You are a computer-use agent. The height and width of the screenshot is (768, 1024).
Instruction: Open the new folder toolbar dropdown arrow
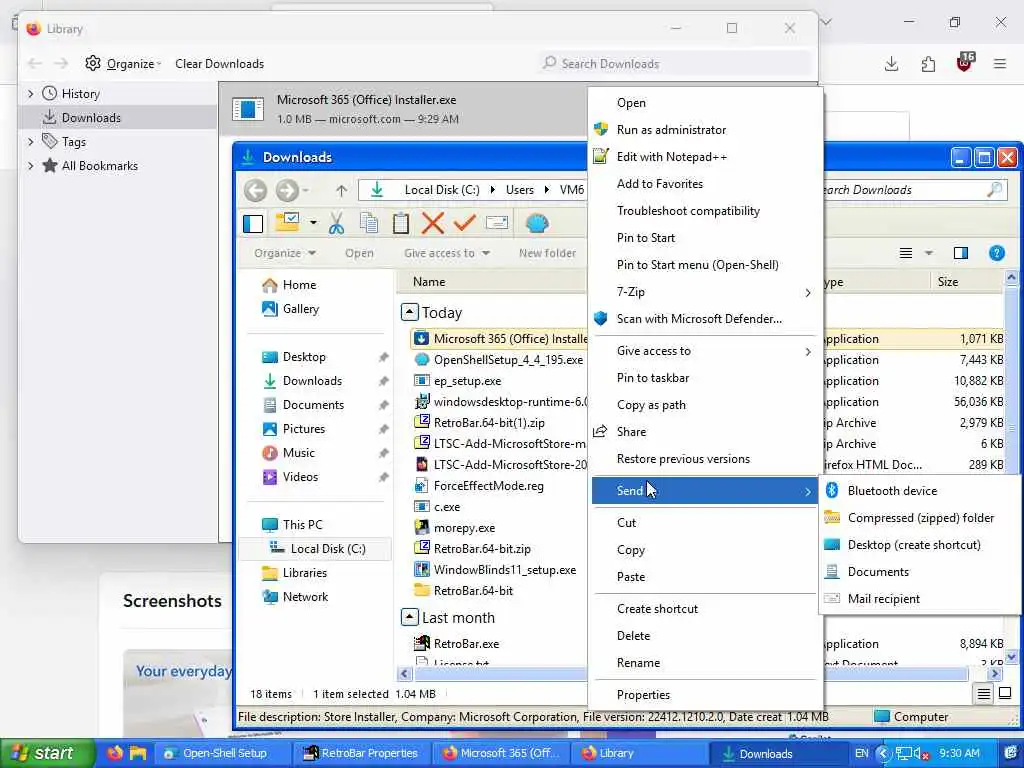click(x=313, y=223)
